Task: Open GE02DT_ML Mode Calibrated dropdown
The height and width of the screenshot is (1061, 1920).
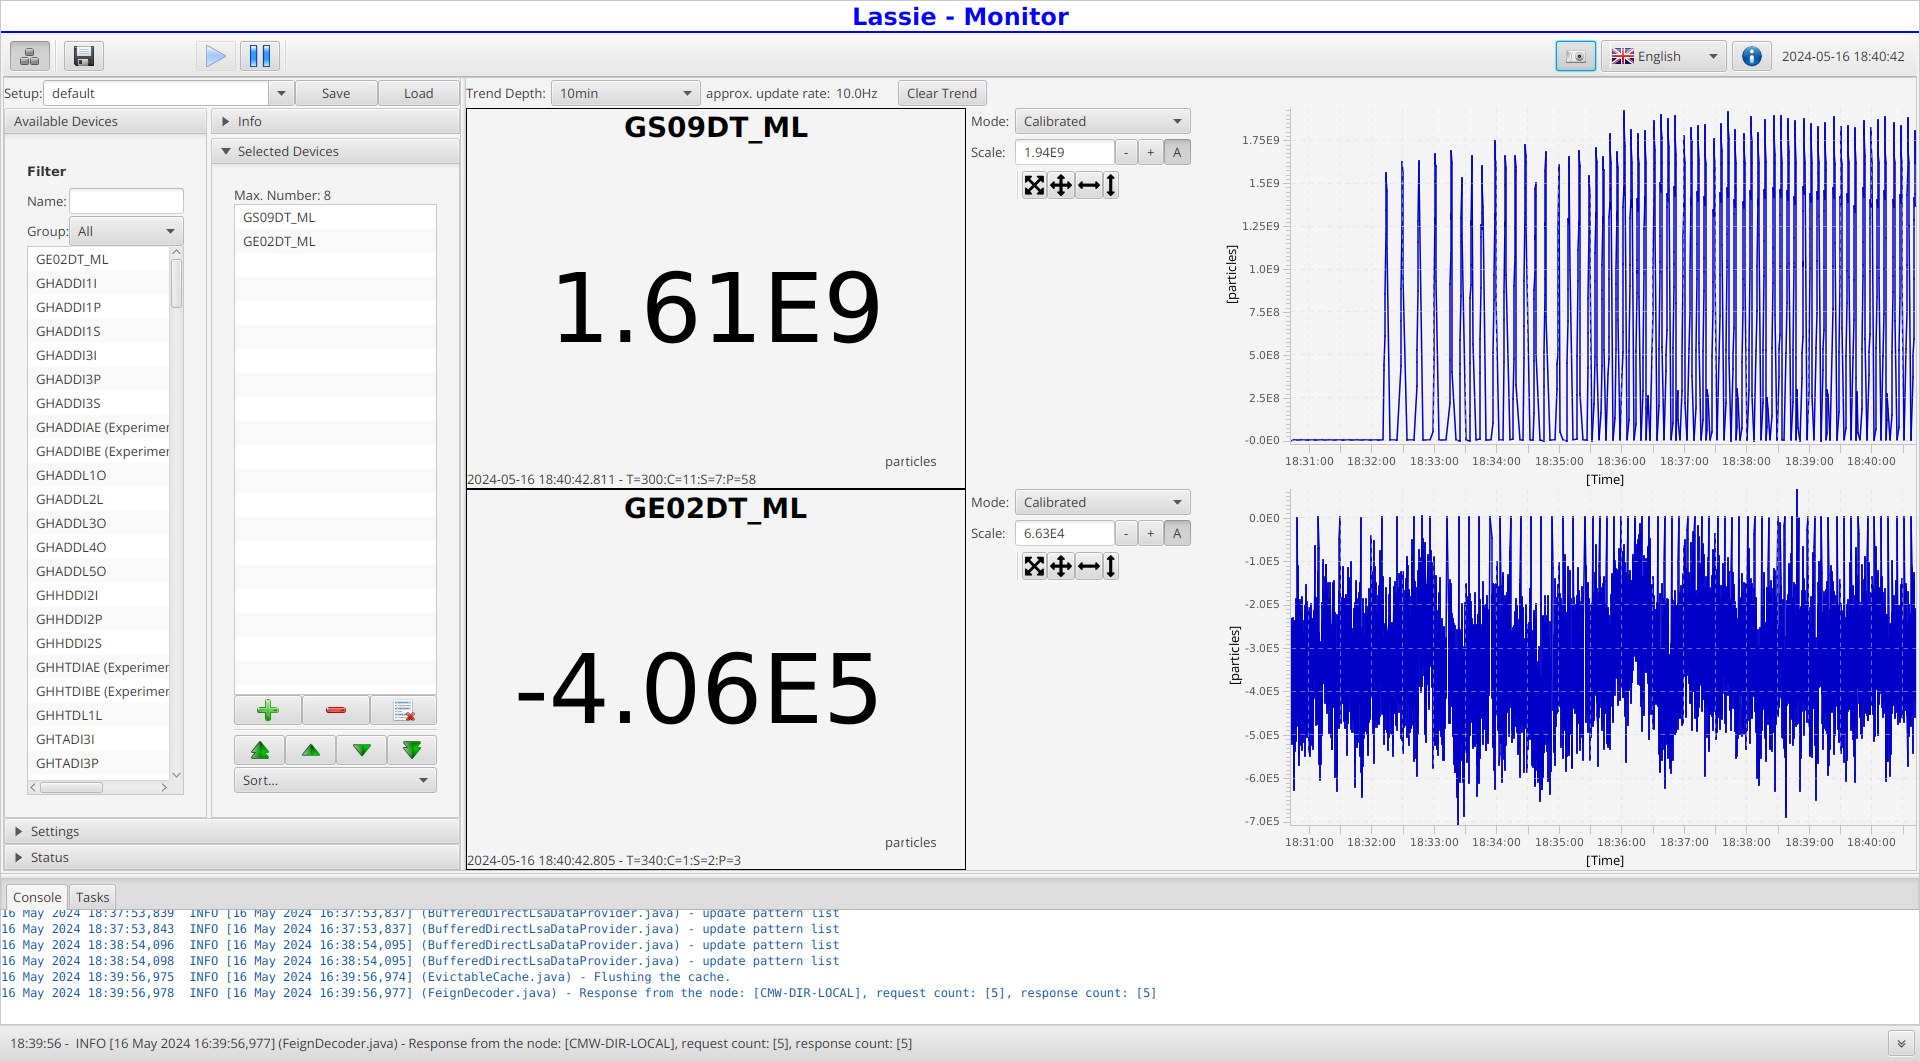Action: pyautogui.click(x=1102, y=502)
